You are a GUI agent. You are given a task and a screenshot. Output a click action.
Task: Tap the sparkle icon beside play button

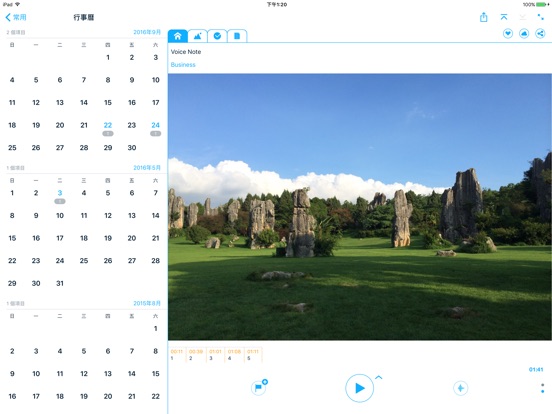point(460,388)
